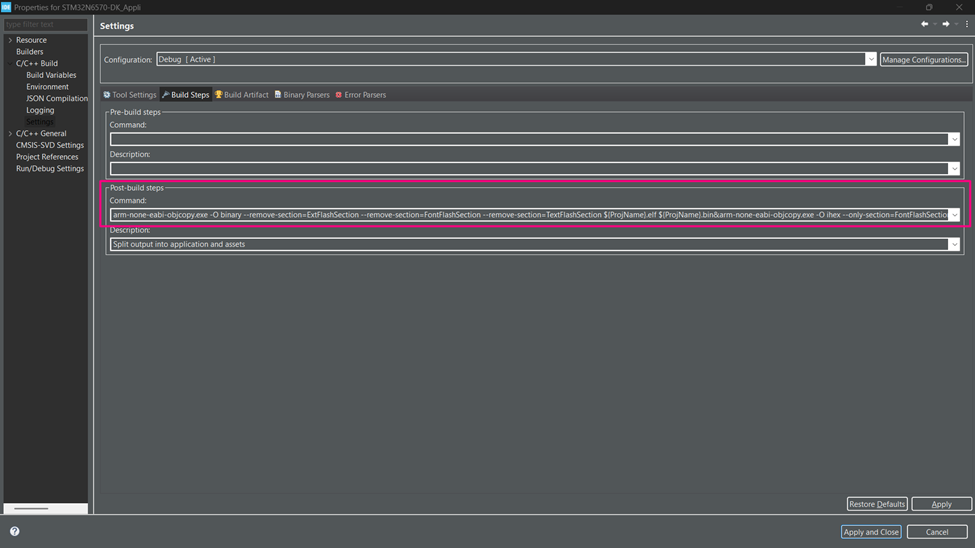Open the Configuration dropdown arrow
975x548 pixels.
tap(871, 59)
